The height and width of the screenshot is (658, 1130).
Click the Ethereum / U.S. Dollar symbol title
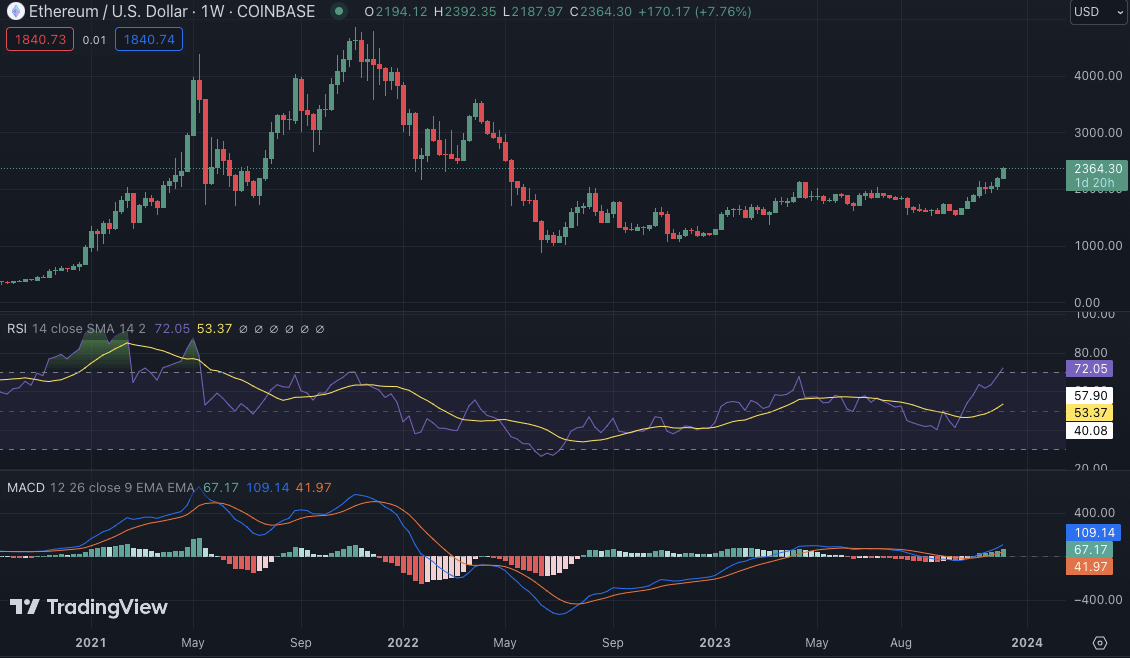tap(130, 12)
